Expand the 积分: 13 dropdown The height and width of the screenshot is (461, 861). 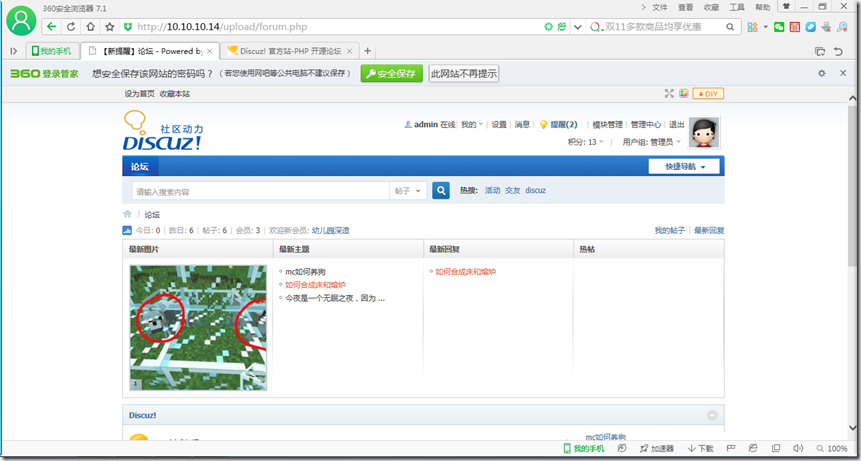coord(586,142)
